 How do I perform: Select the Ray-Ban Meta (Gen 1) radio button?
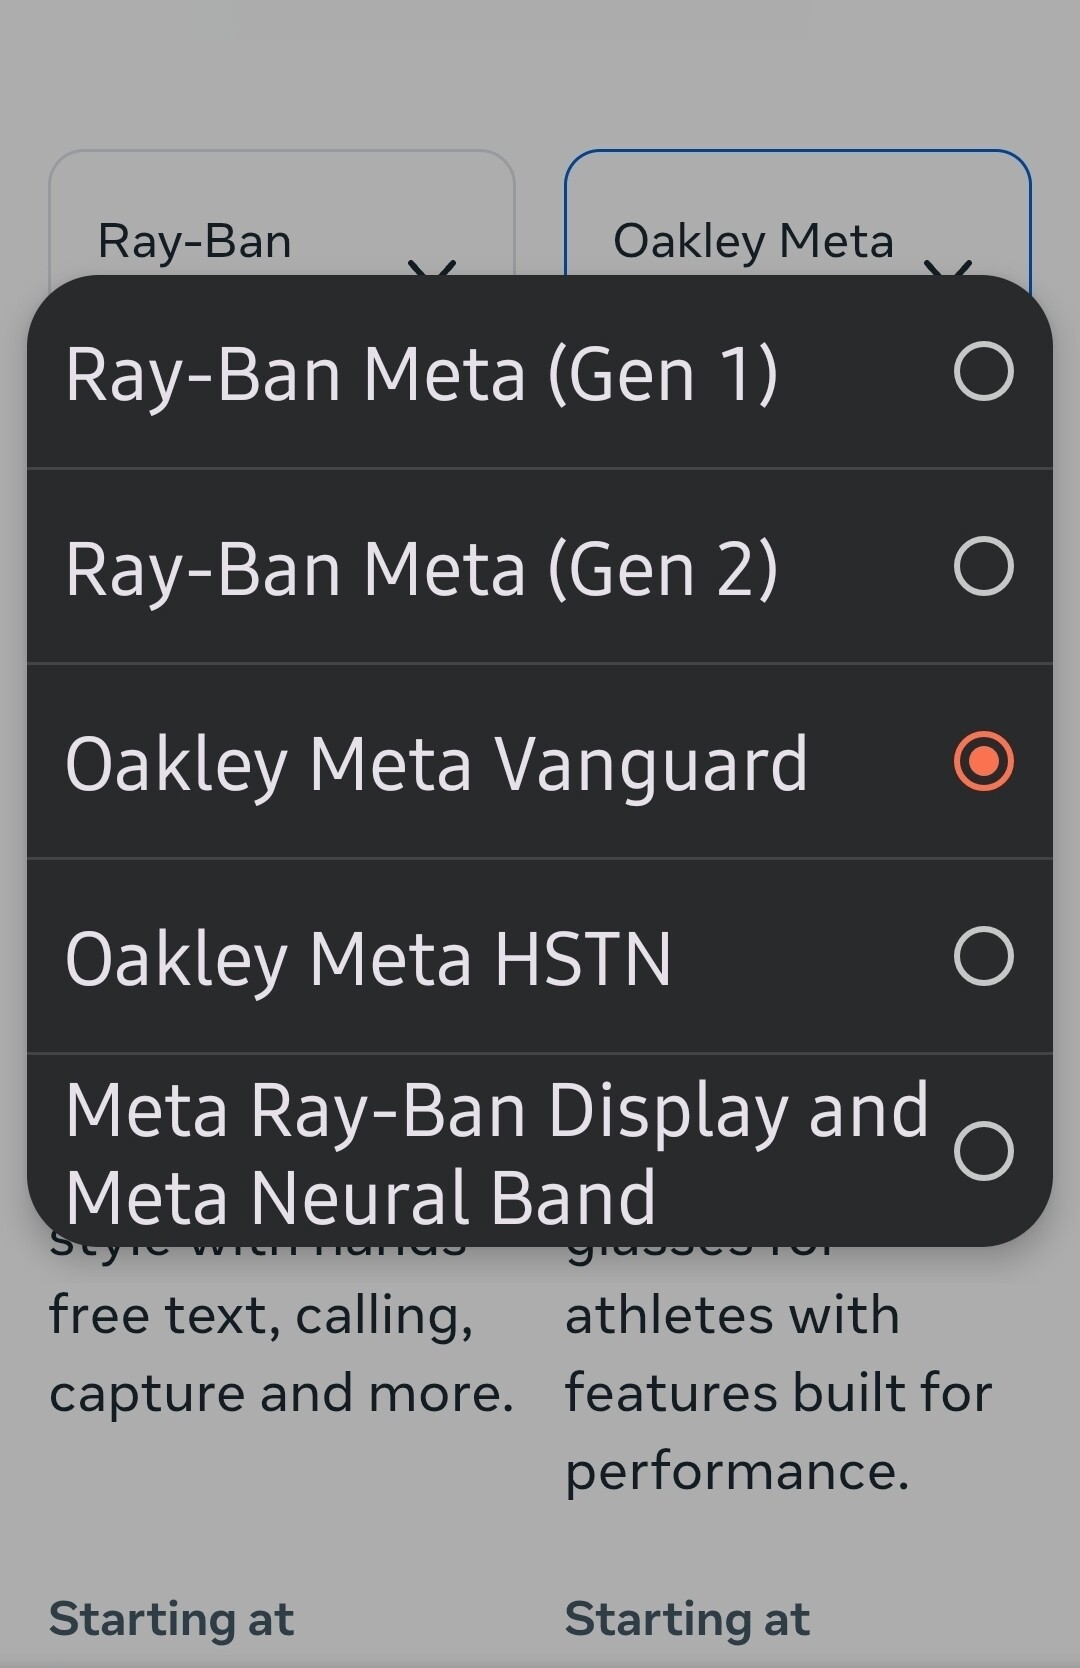coord(984,372)
